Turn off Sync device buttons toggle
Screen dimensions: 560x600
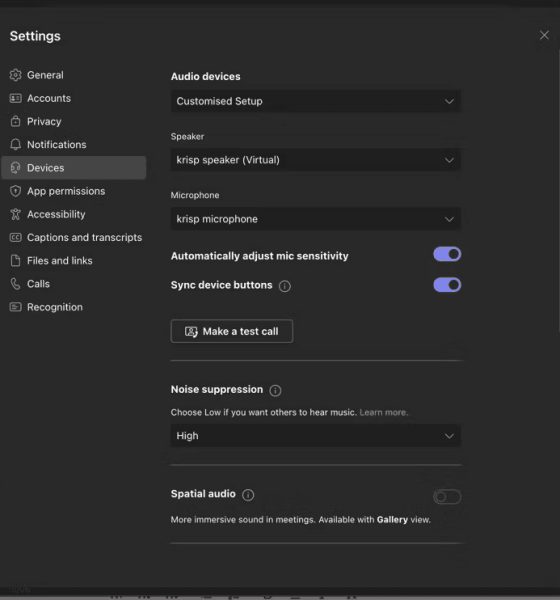[447, 285]
